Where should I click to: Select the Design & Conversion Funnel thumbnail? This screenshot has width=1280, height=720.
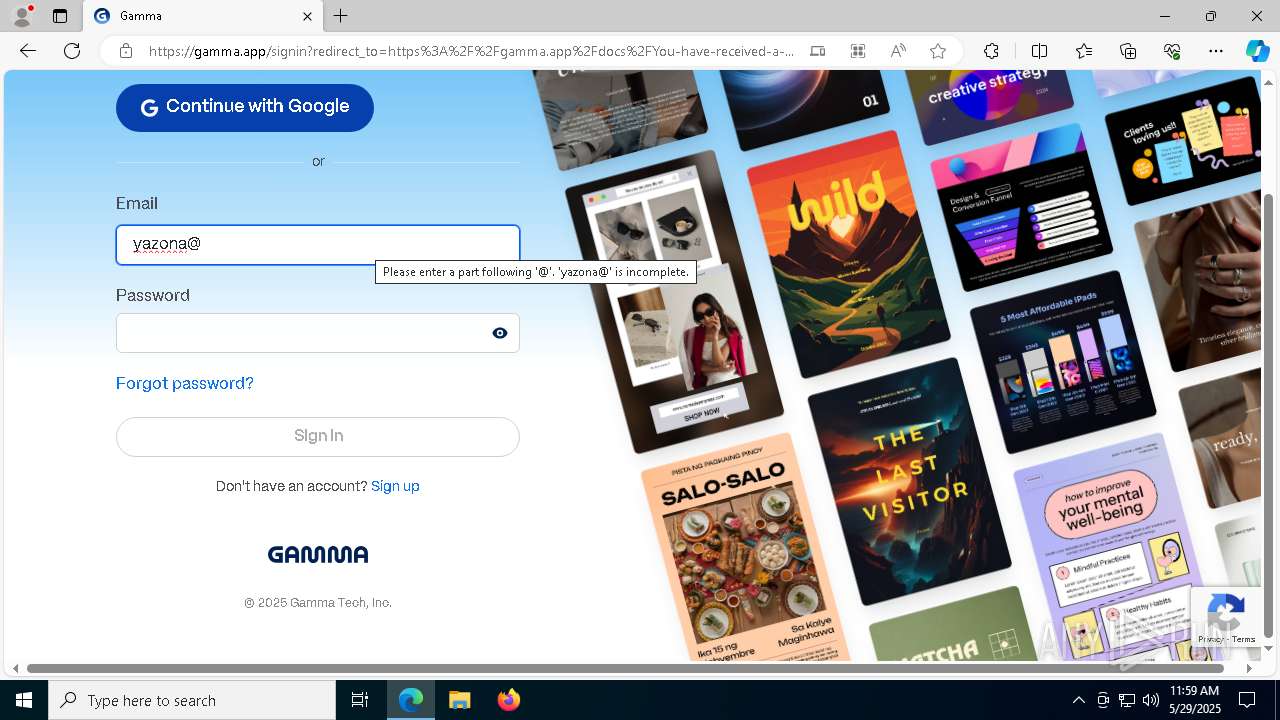pos(1021,208)
